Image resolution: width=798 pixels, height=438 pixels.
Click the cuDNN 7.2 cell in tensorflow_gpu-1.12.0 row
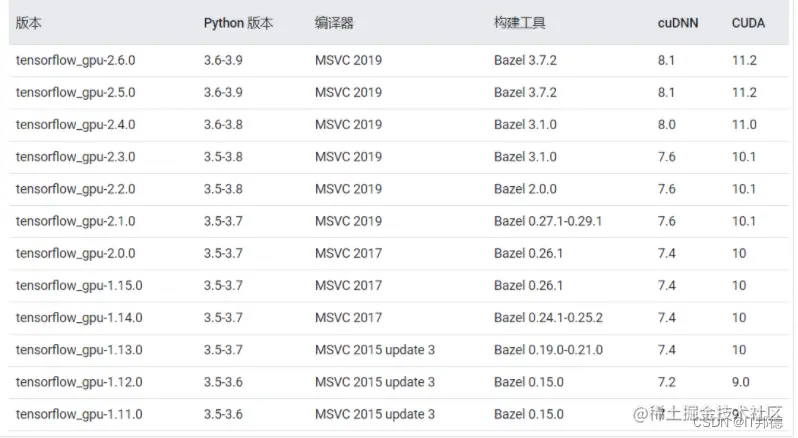tap(667, 382)
